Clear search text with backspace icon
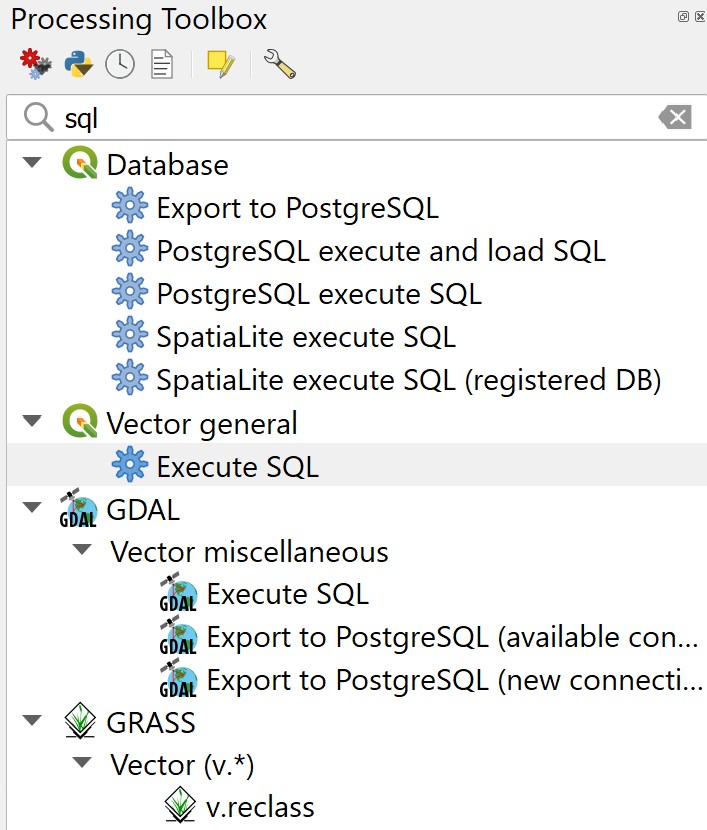This screenshot has height=830, width=707. (x=675, y=118)
